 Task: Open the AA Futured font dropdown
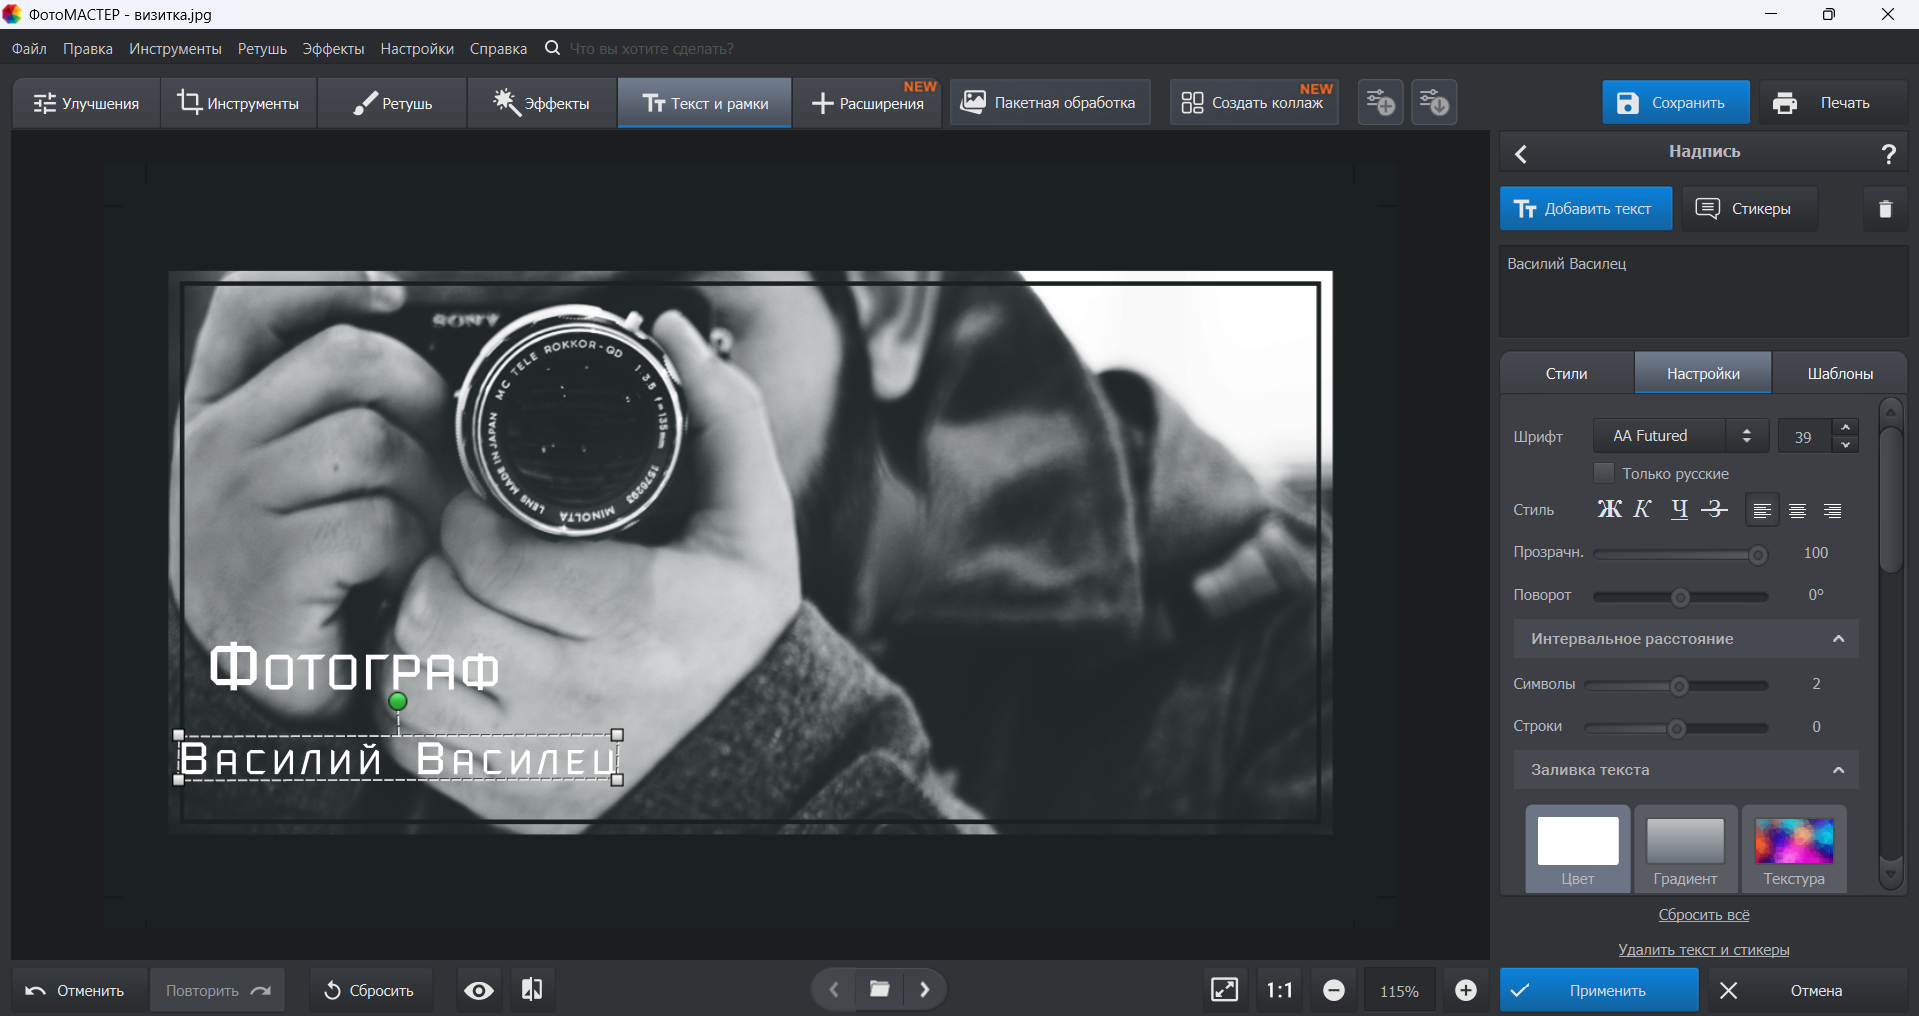(x=1681, y=436)
